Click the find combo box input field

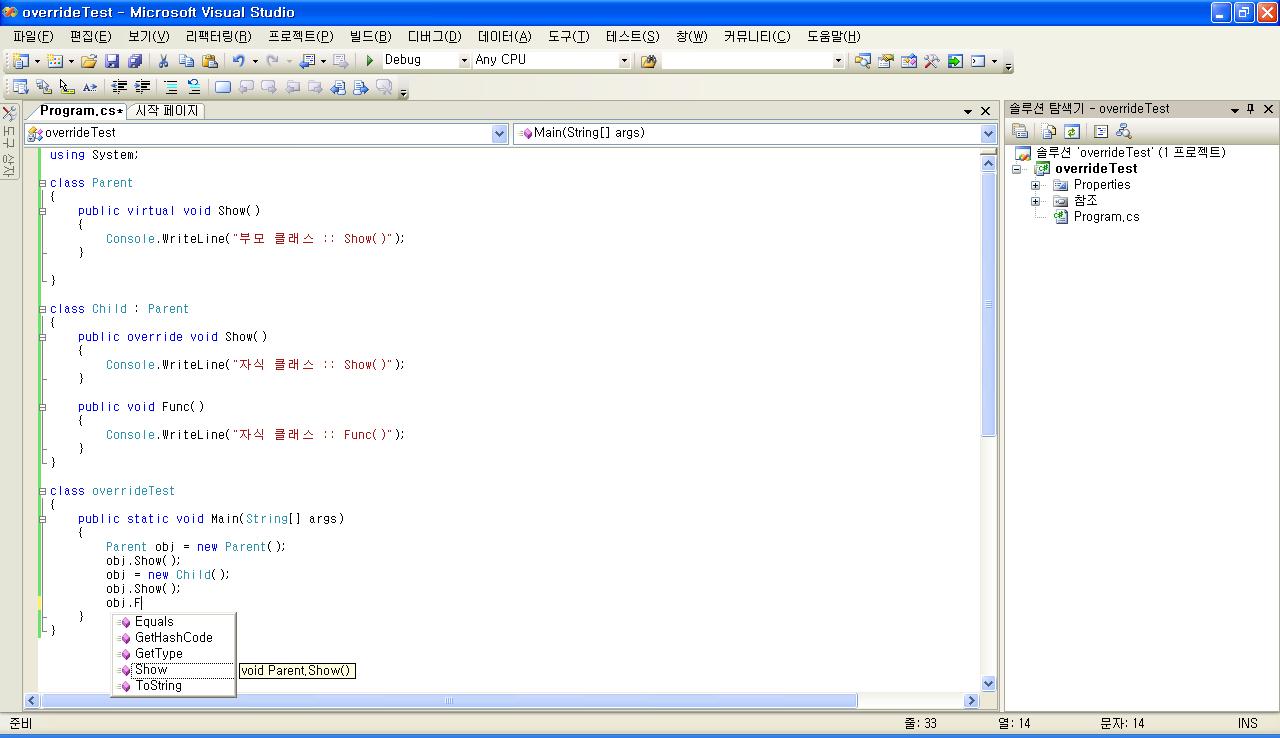[746, 61]
